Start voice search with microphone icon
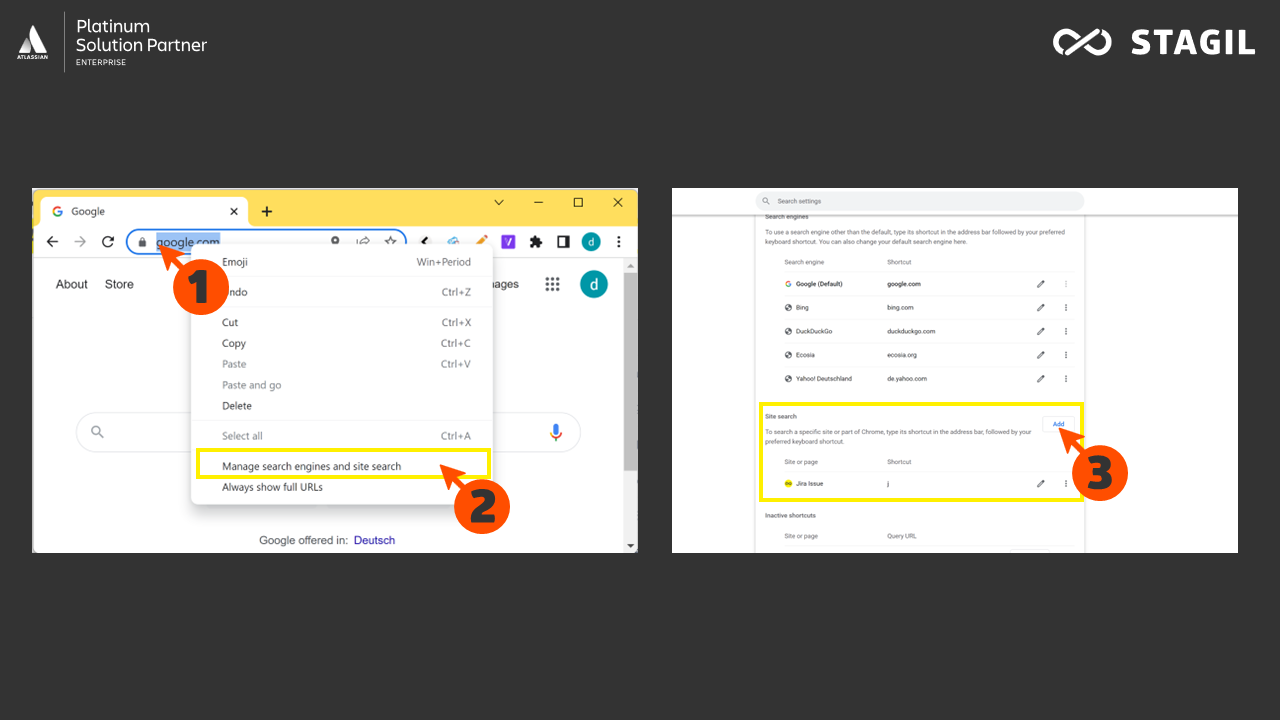The height and width of the screenshot is (720, 1280). [556, 432]
